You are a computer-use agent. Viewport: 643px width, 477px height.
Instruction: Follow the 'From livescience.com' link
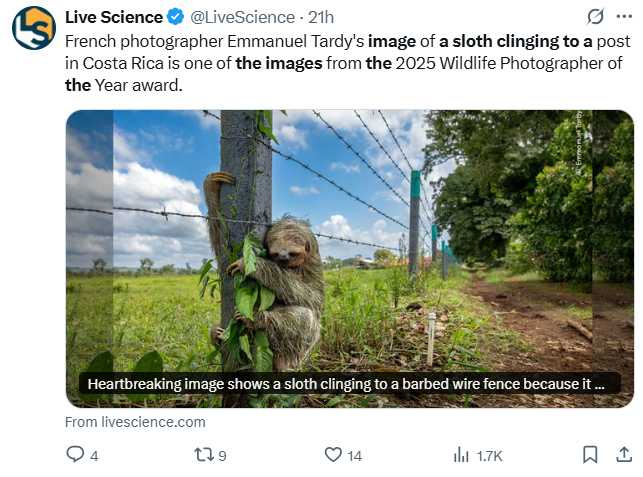(135, 422)
